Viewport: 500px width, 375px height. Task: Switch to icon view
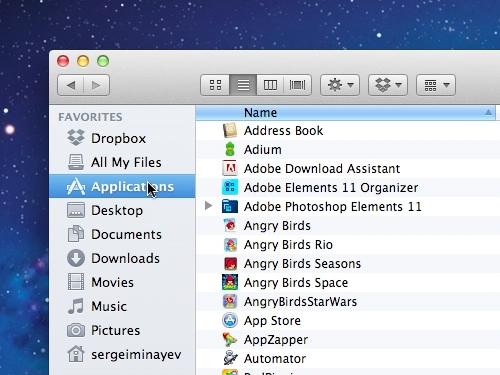(215, 85)
